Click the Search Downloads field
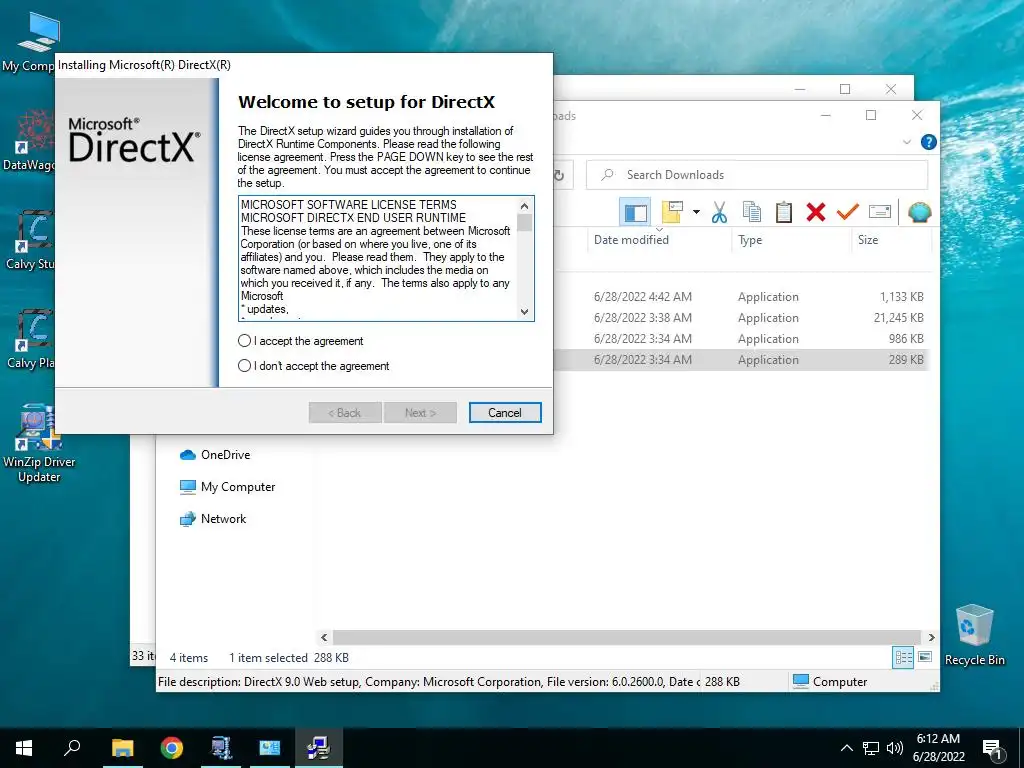This screenshot has width=1024, height=768. (757, 175)
